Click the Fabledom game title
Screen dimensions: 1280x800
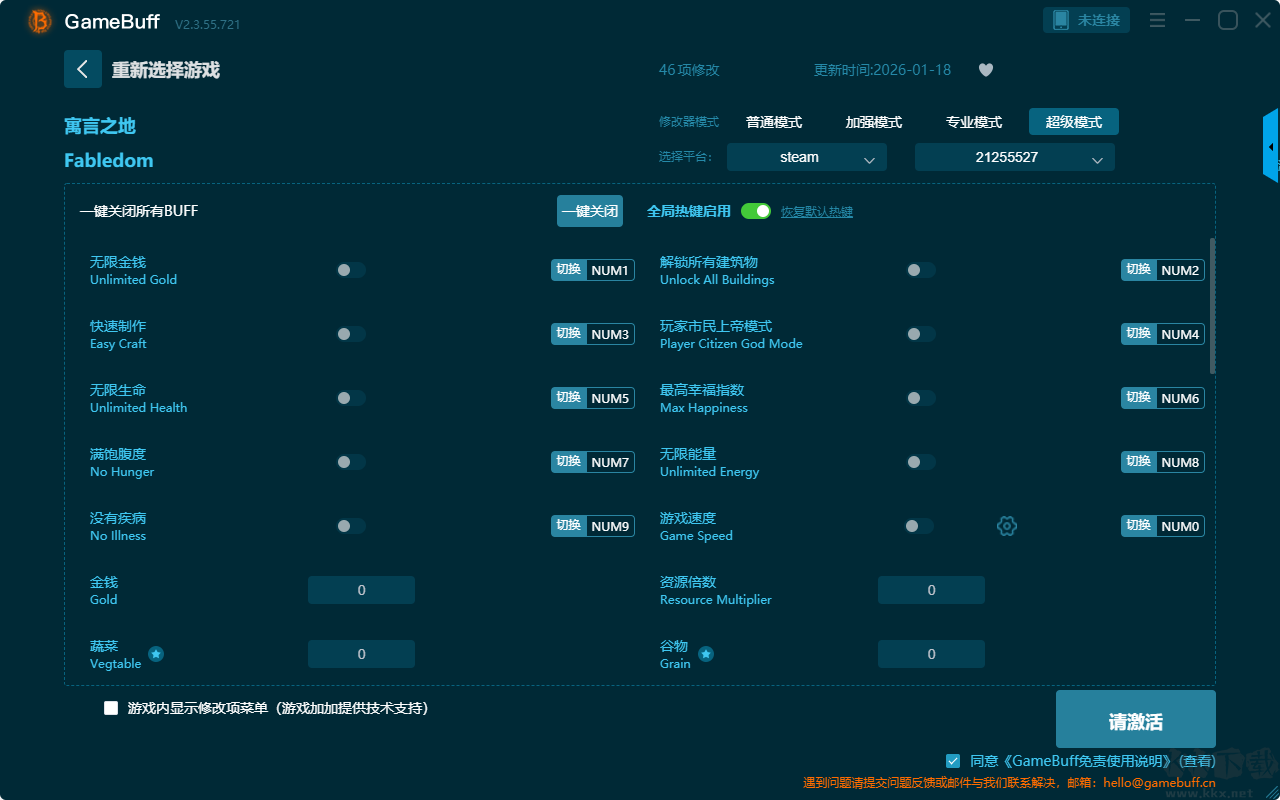pos(109,161)
